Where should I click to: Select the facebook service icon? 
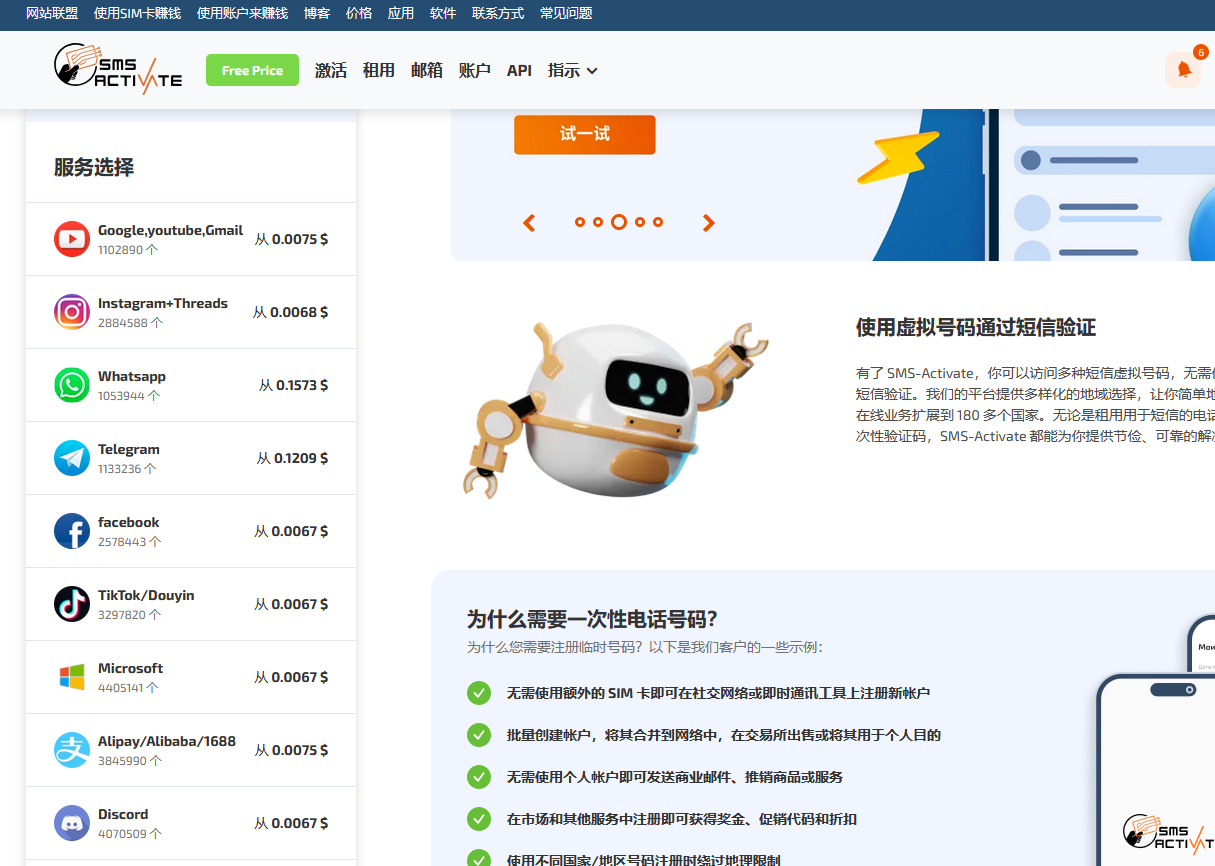pyautogui.click(x=72, y=531)
